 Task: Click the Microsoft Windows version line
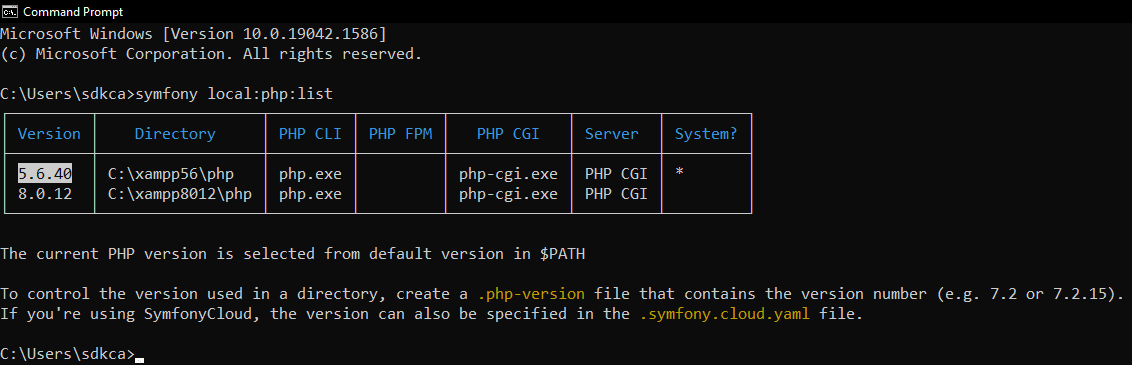point(193,34)
